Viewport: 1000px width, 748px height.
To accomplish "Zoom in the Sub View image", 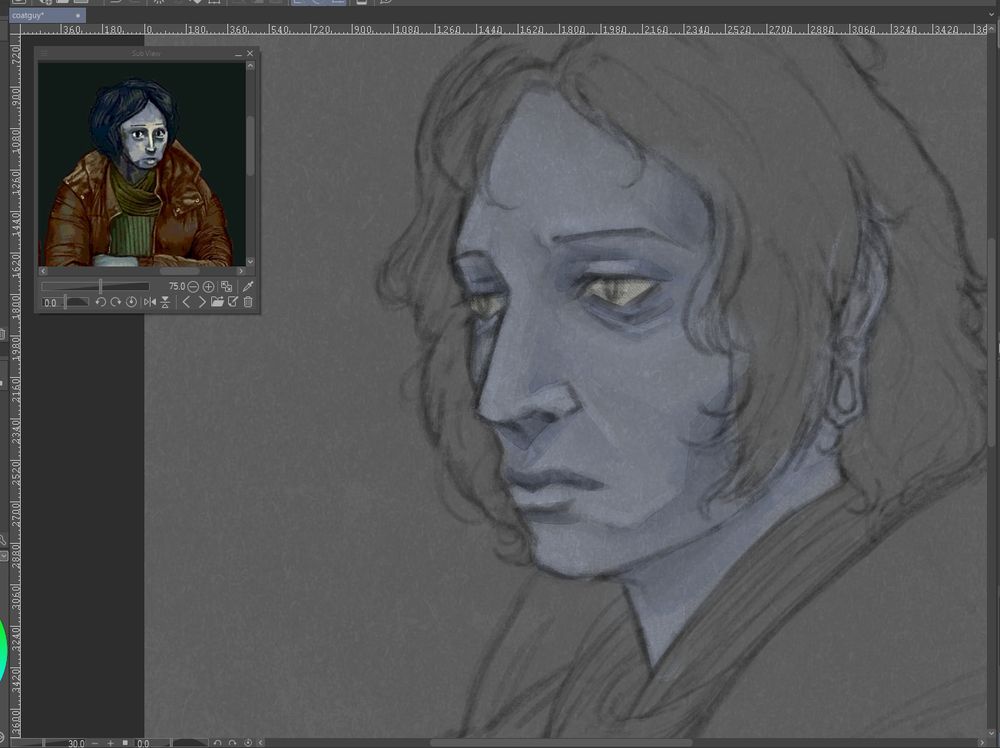I will (208, 286).
